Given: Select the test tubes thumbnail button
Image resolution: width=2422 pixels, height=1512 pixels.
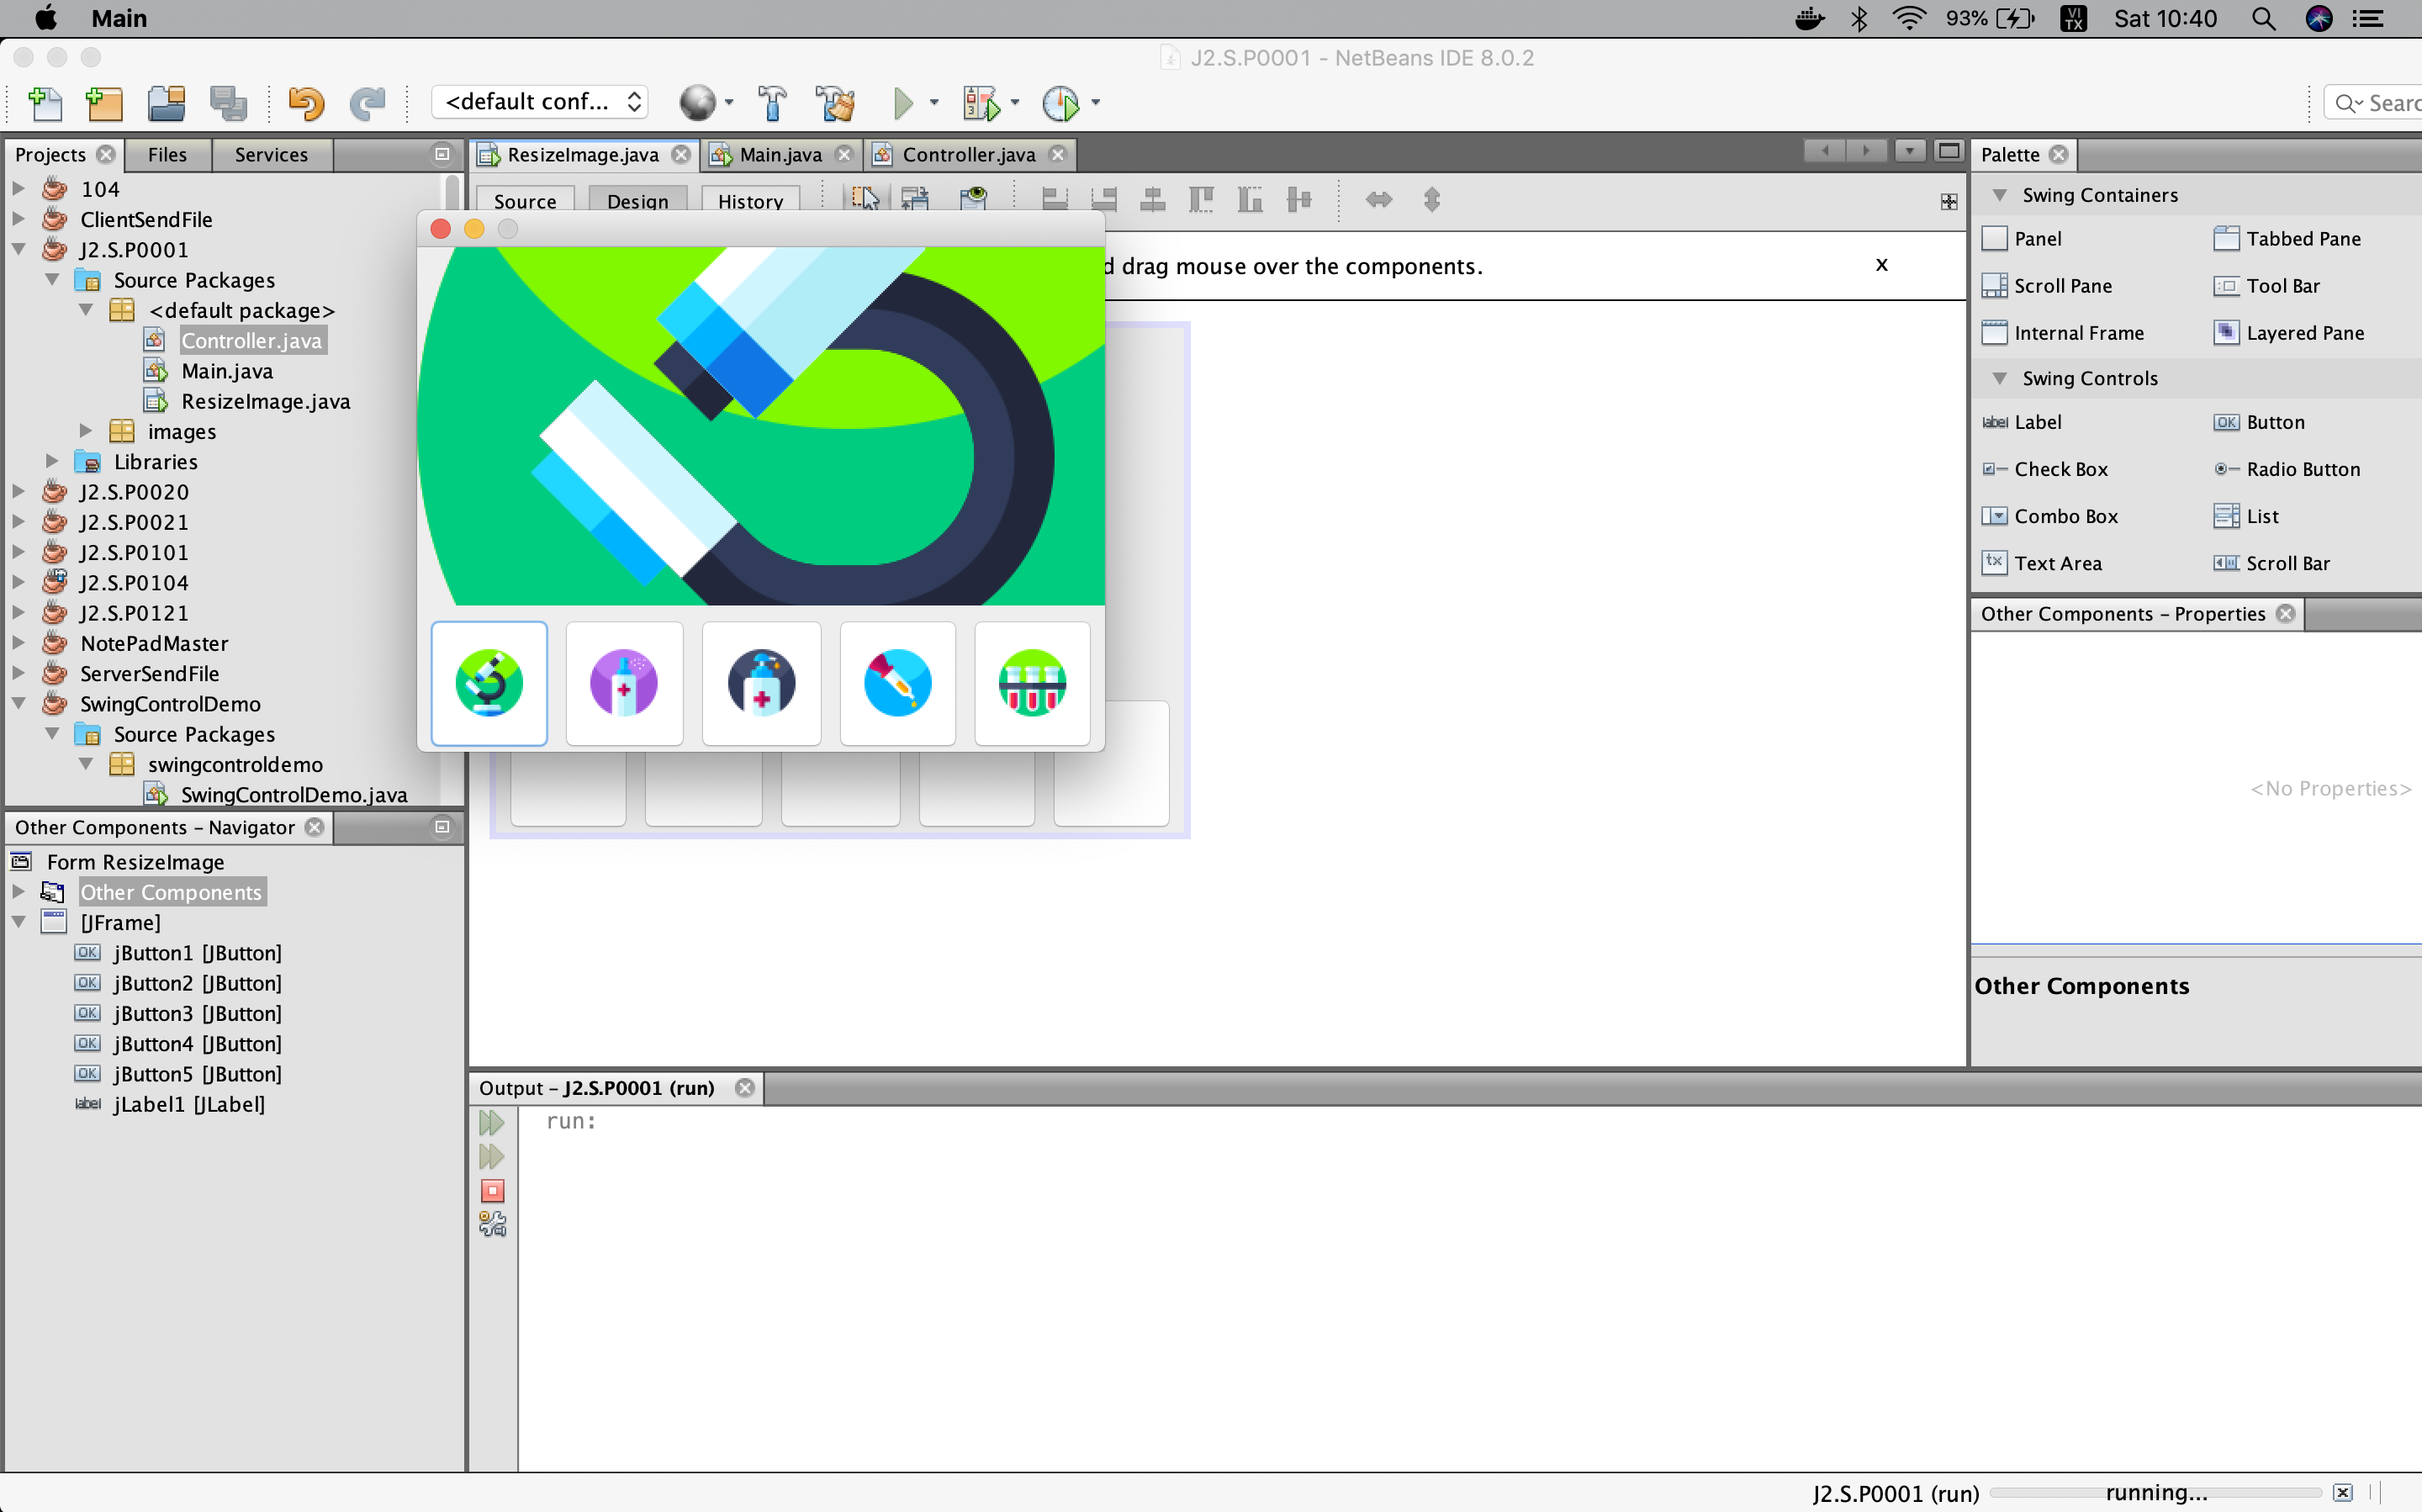Looking at the screenshot, I should [1032, 683].
